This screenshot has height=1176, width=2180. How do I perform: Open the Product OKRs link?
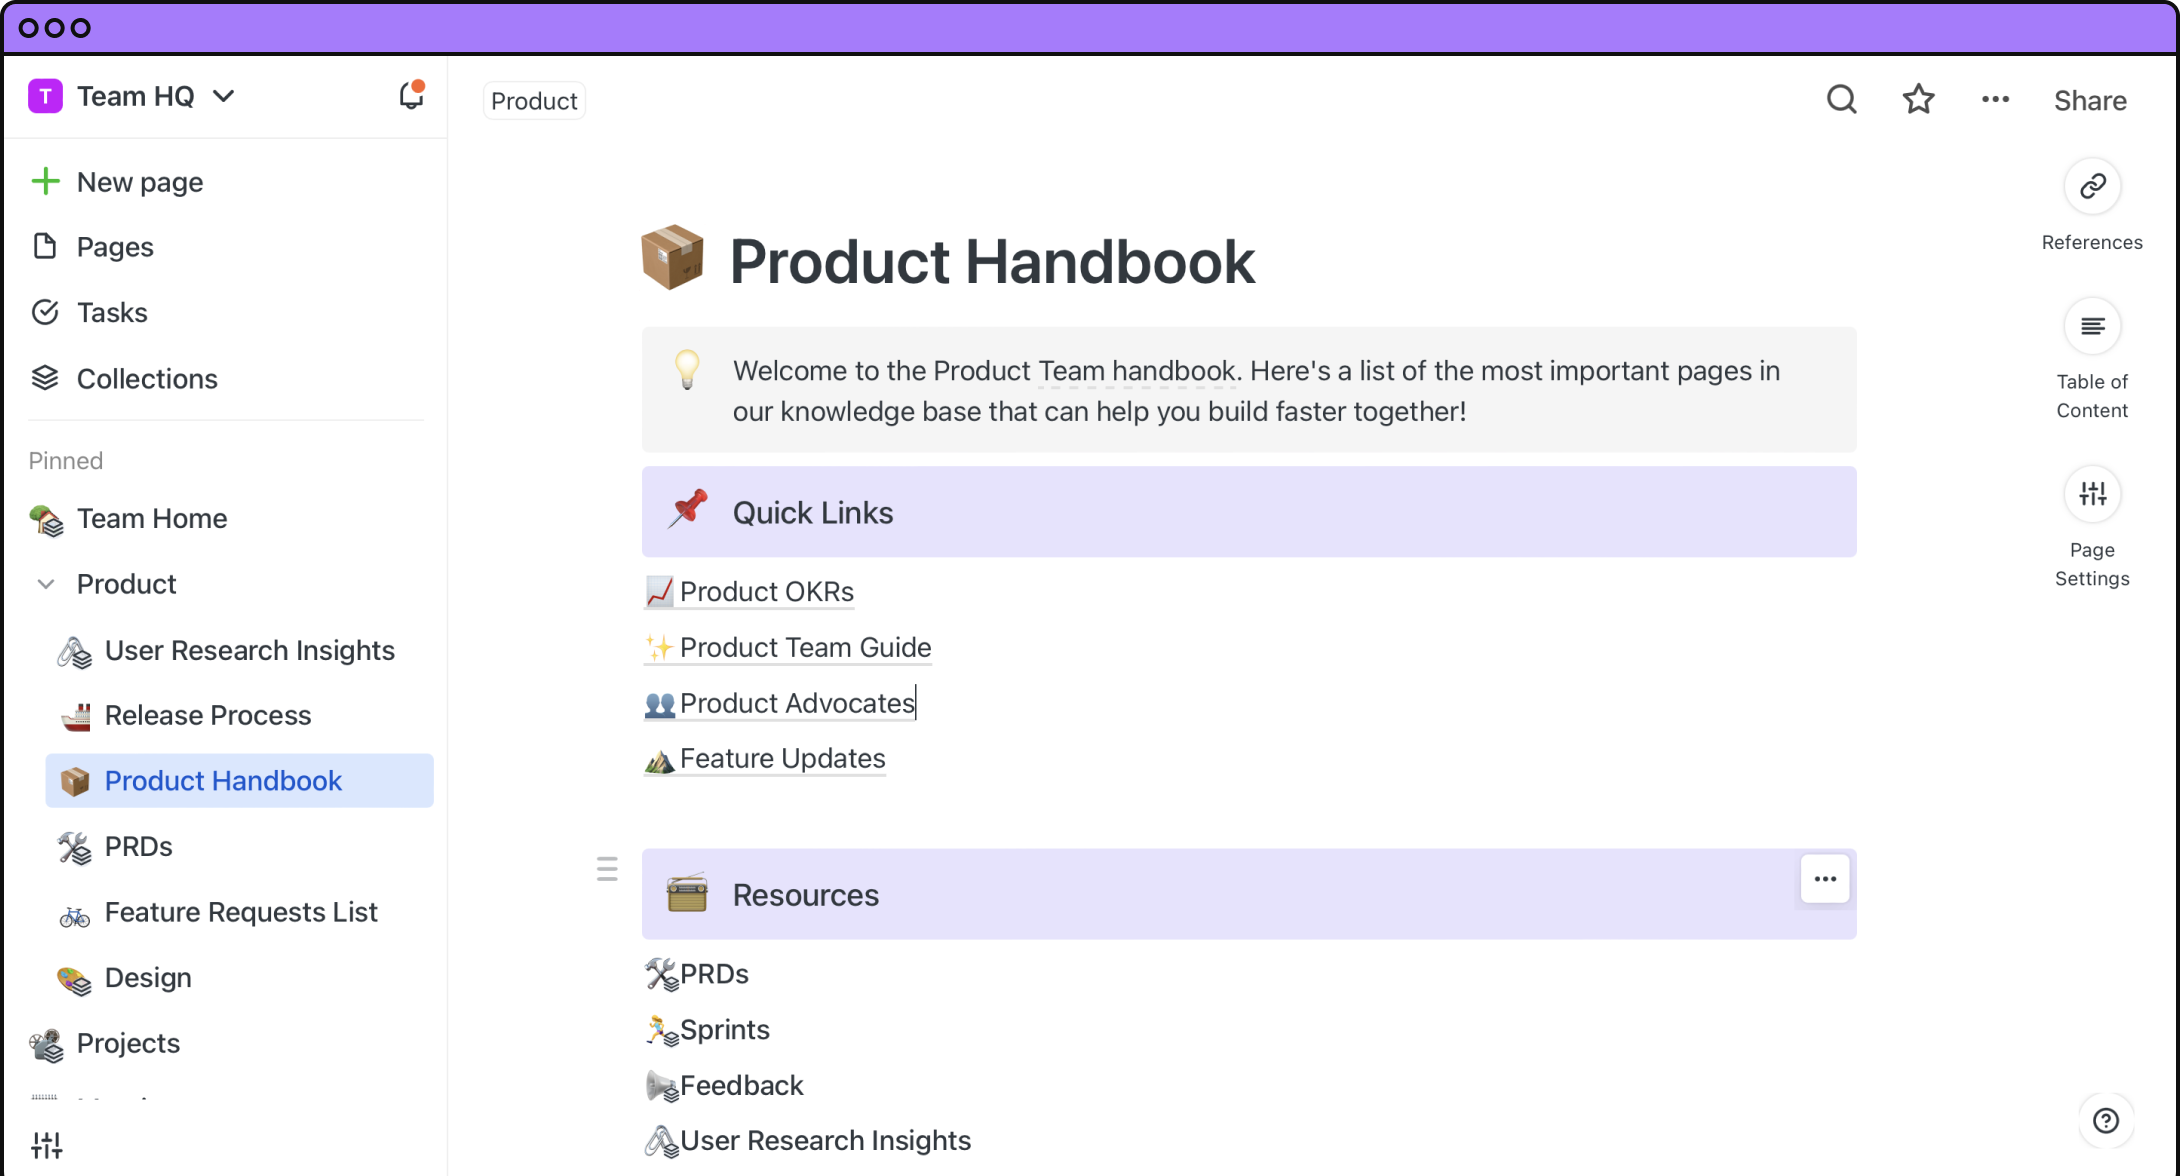pyautogui.click(x=766, y=592)
